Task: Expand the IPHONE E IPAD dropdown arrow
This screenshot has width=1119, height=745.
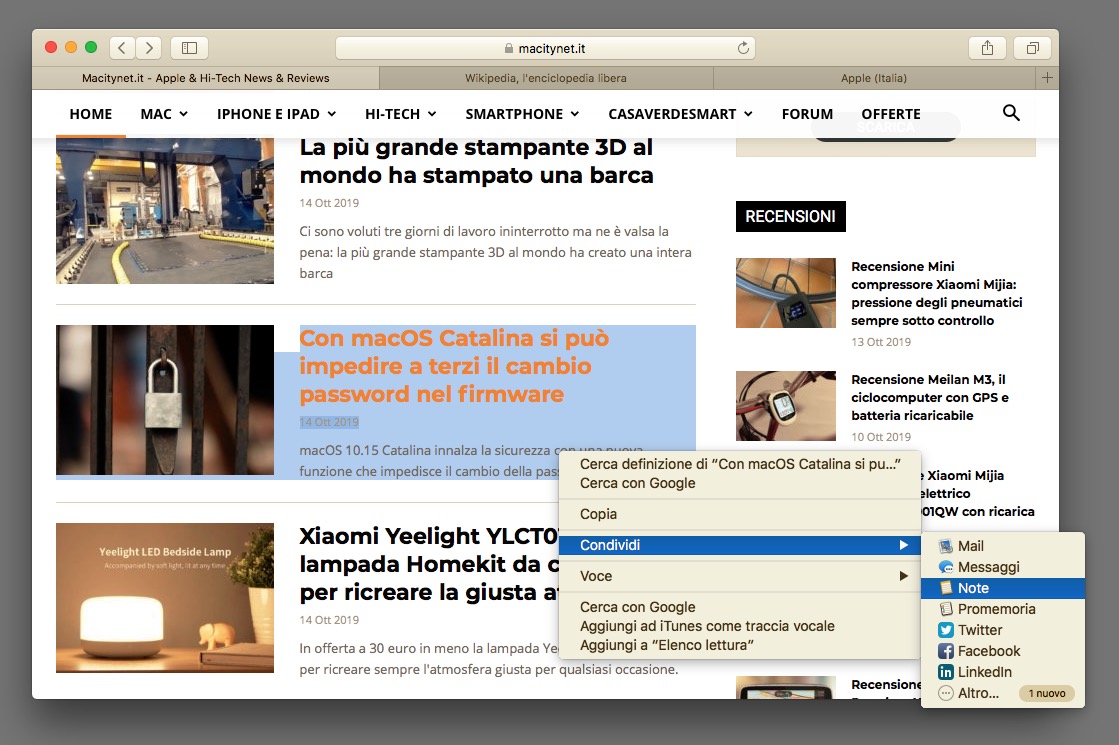Action: point(332,114)
